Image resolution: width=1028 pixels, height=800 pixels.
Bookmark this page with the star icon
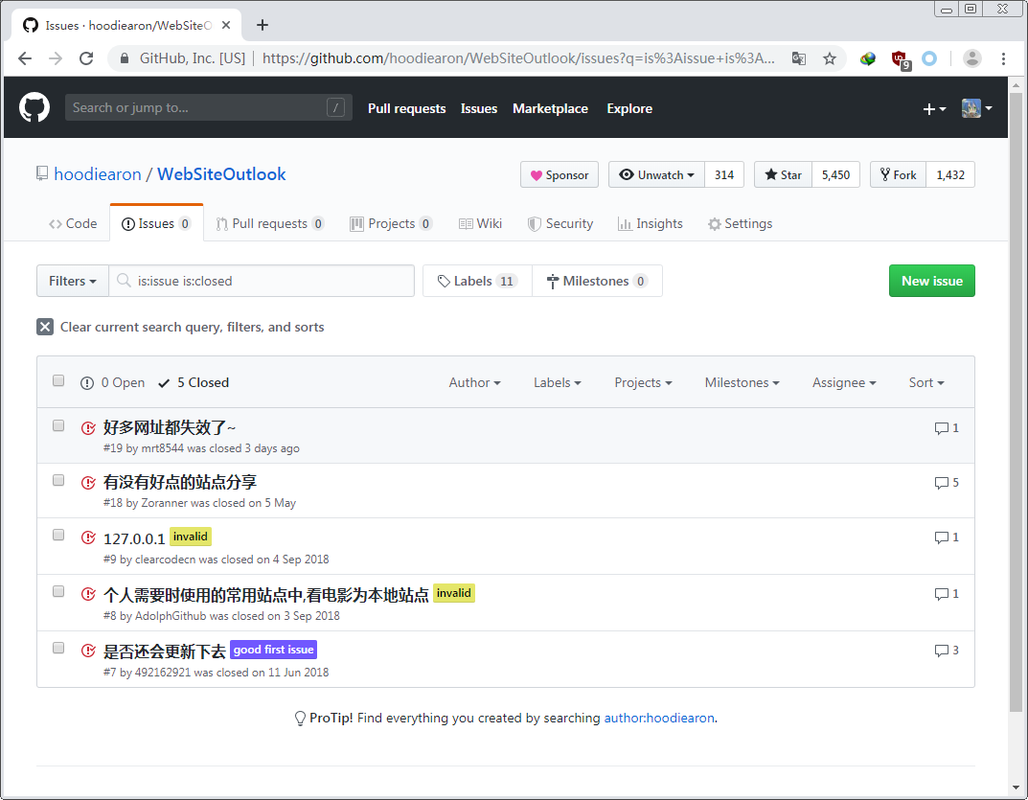pos(829,58)
